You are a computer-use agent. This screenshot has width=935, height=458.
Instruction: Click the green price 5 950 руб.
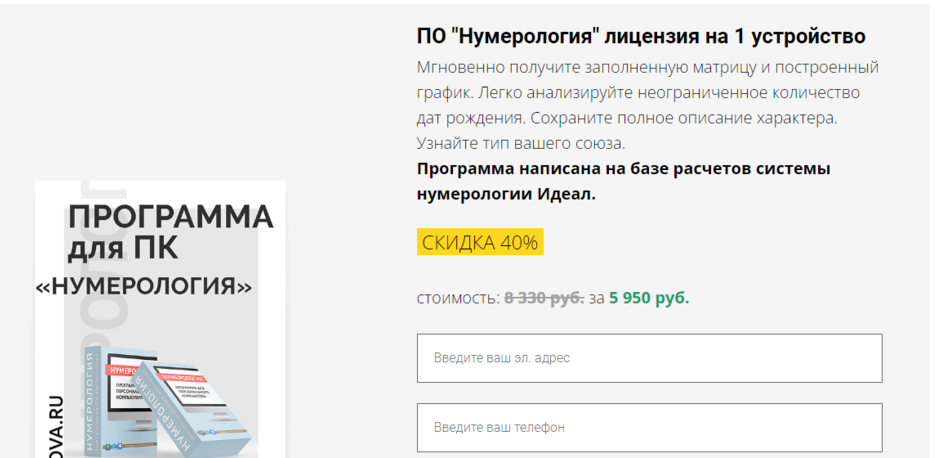pos(649,298)
